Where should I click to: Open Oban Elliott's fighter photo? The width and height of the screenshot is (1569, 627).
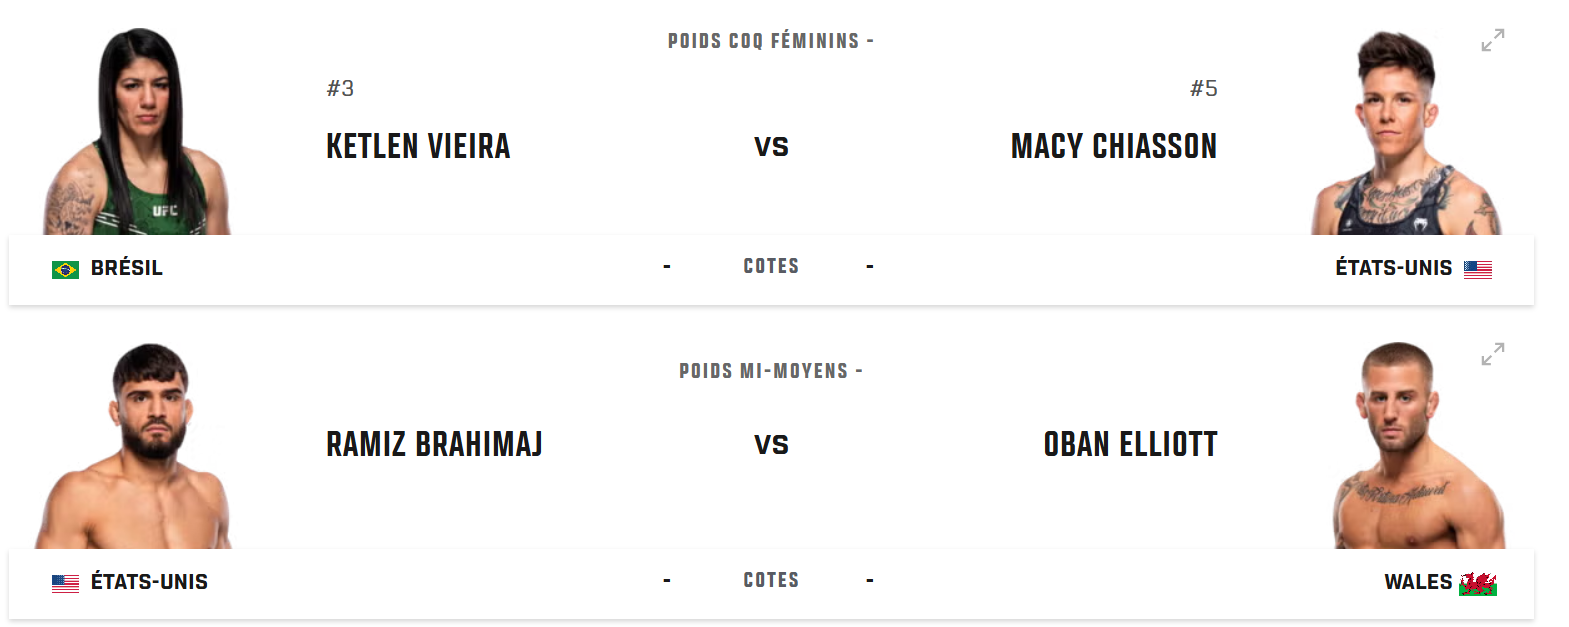point(1420,446)
